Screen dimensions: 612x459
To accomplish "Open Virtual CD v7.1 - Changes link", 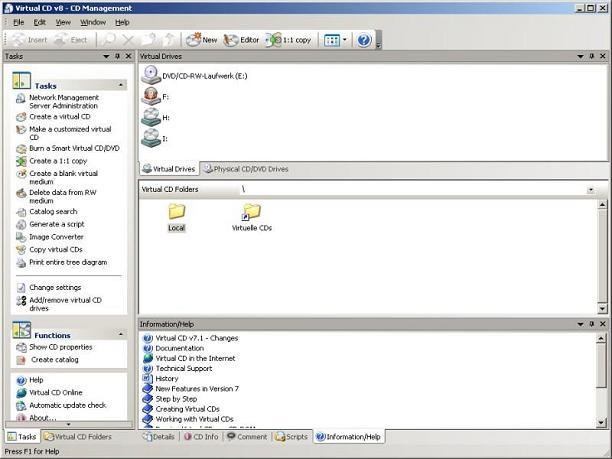I will [196, 338].
